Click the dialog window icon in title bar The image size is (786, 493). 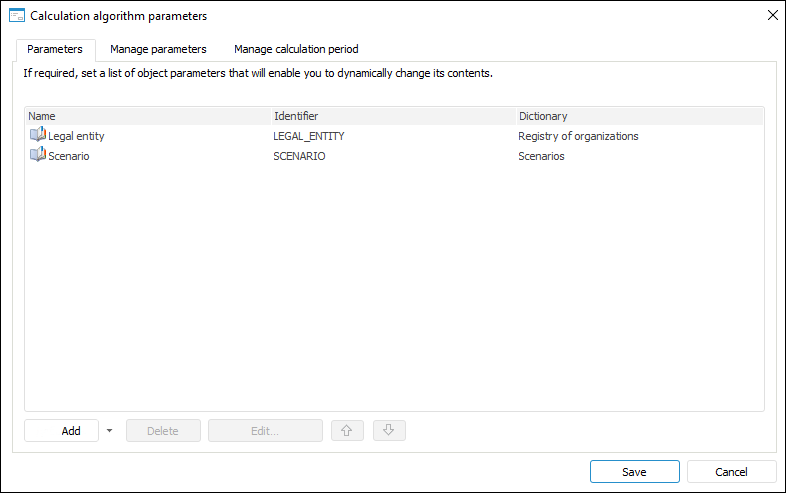tap(16, 15)
